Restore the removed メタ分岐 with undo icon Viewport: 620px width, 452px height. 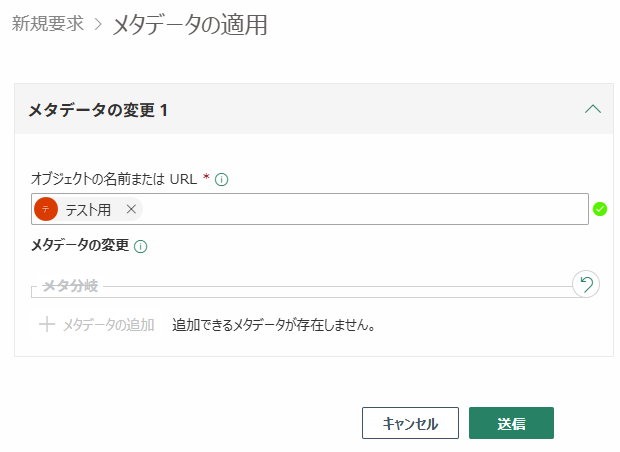tap(586, 284)
